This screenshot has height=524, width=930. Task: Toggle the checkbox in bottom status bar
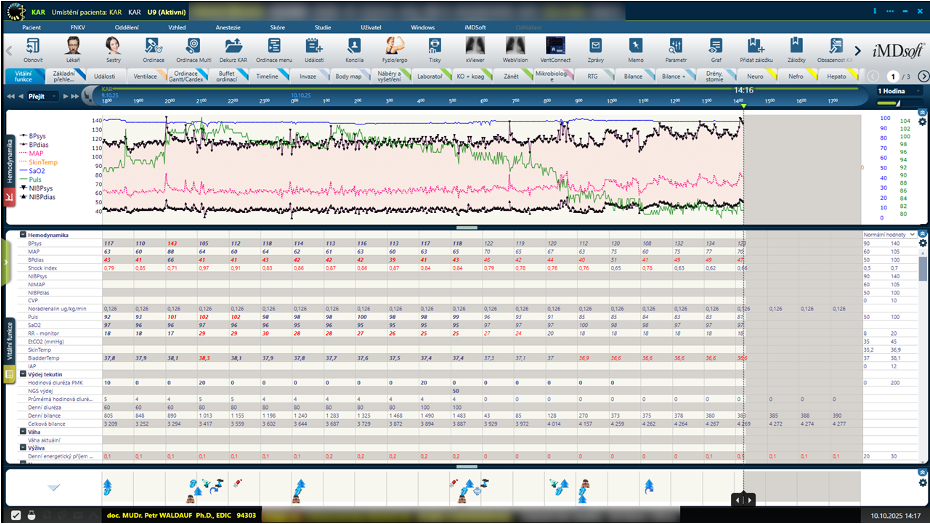[14, 515]
